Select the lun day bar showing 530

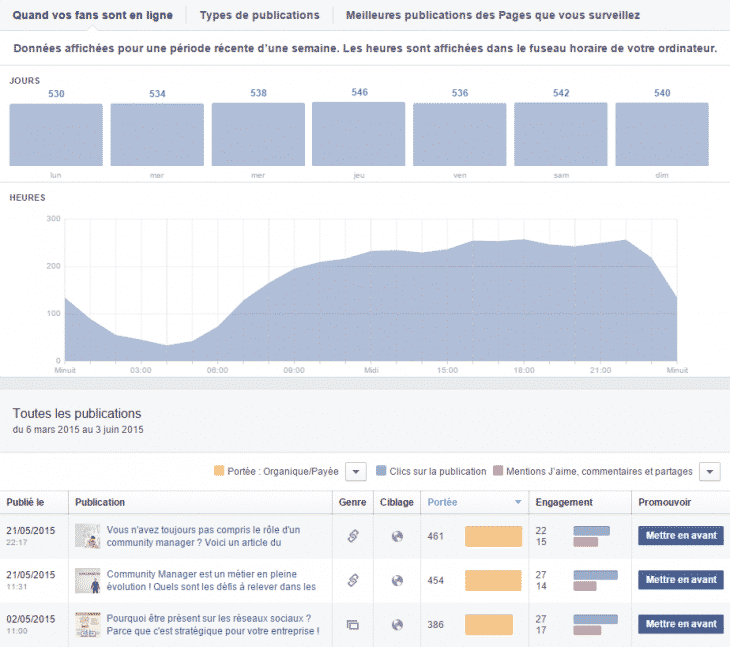click(x=56, y=135)
